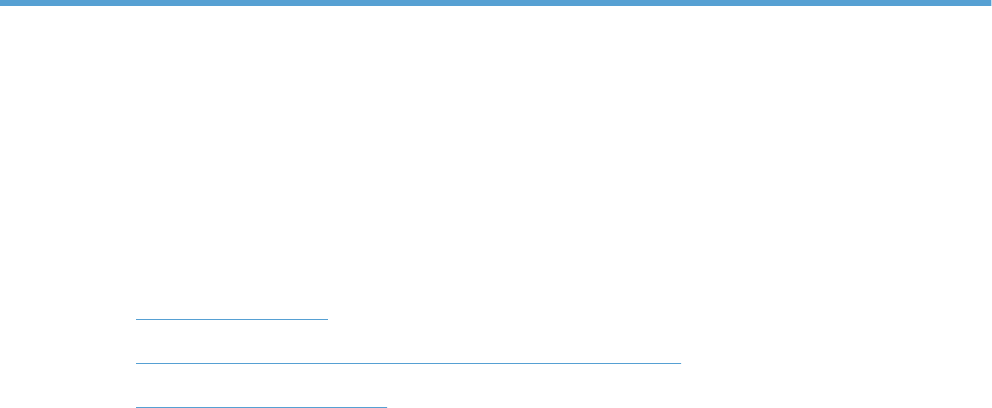
Task: Follow the last underlined link at bottom
Action: (261, 402)
